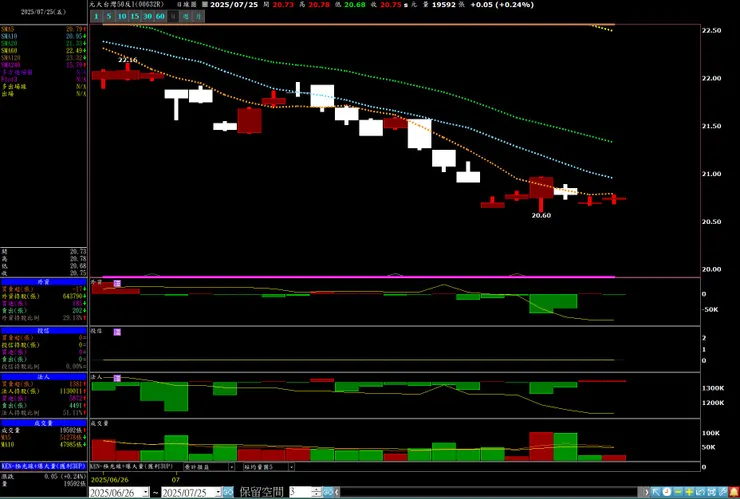The image size is (740, 499).
Task: Click the drawing pen tool icon
Action: tap(723, 492)
